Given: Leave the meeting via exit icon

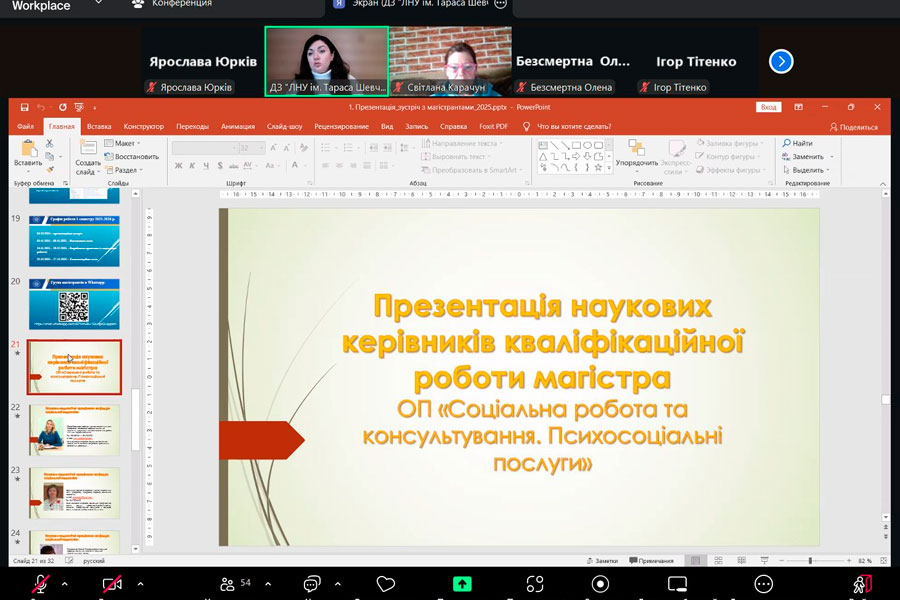Looking at the screenshot, I should pos(863,583).
